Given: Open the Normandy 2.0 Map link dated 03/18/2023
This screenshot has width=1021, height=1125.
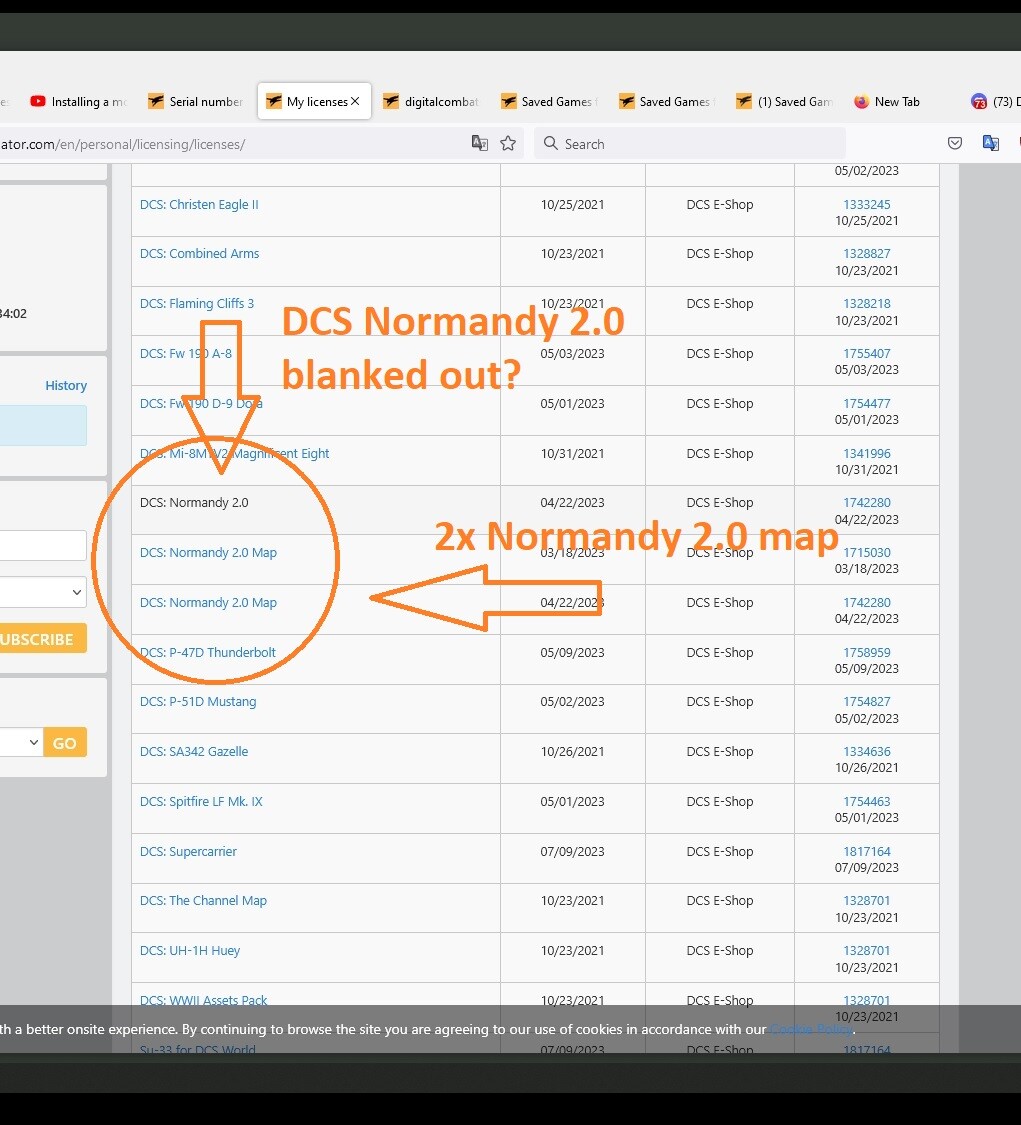Looking at the screenshot, I should [208, 552].
